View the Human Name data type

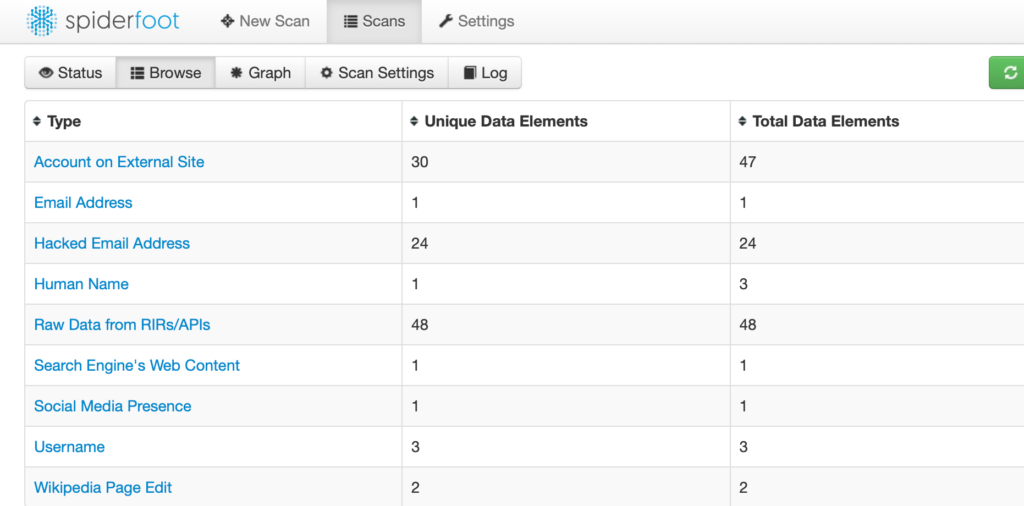(x=81, y=284)
